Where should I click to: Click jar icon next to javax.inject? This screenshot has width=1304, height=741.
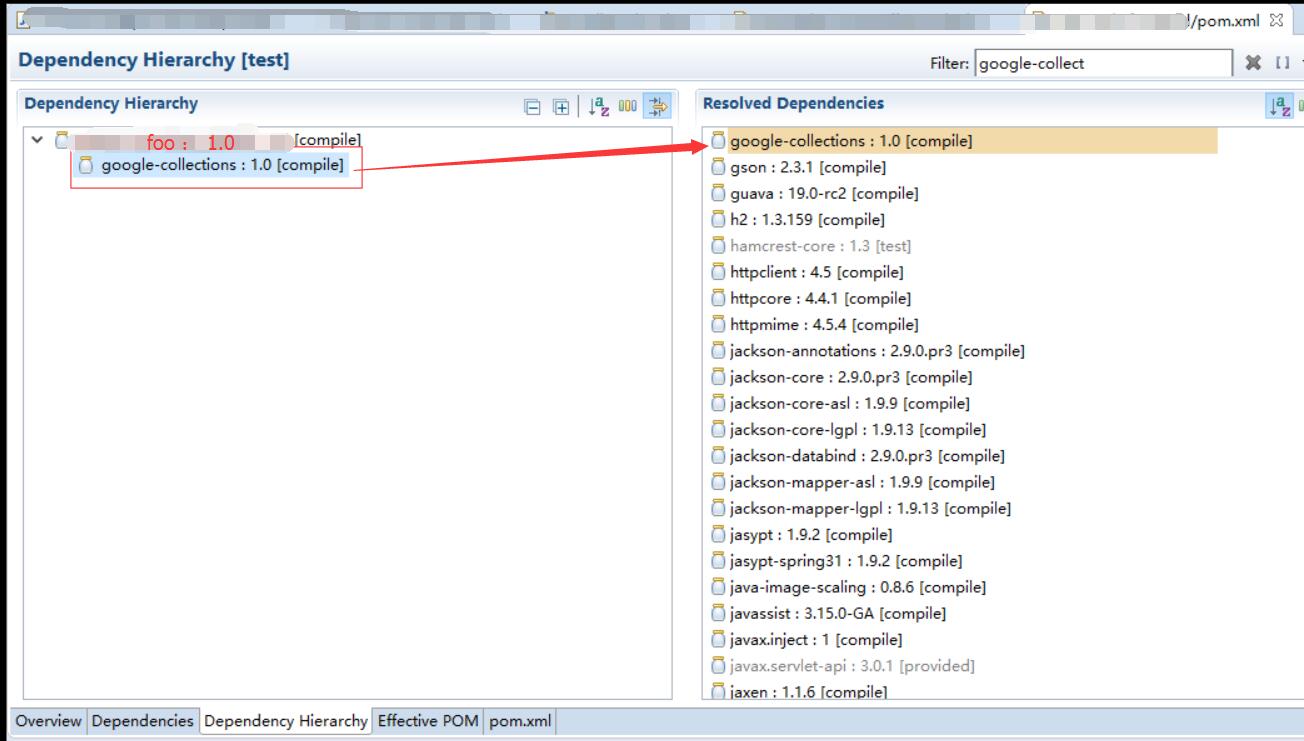pos(718,639)
